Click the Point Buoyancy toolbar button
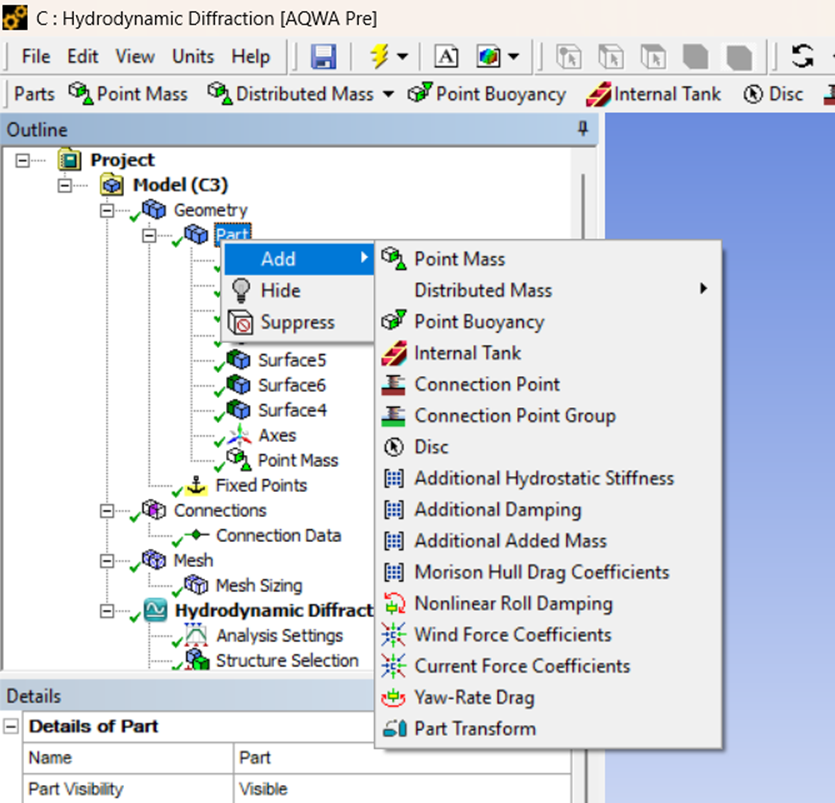 pyautogui.click(x=487, y=94)
